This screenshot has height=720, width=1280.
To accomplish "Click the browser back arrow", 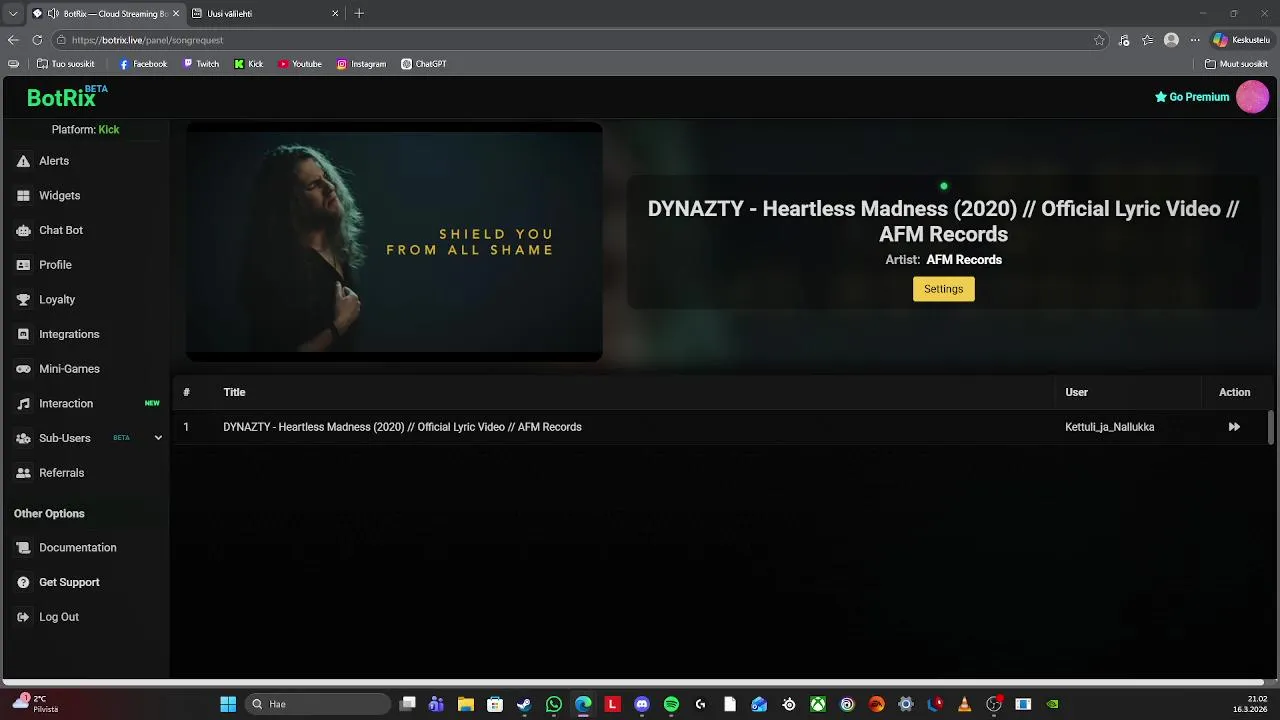I will [13, 40].
